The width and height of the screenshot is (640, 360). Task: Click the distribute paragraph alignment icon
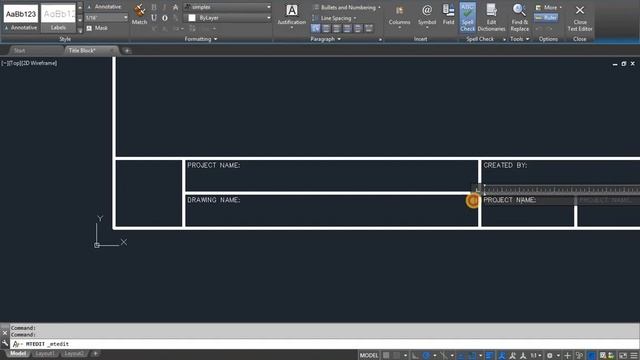coord(369,28)
